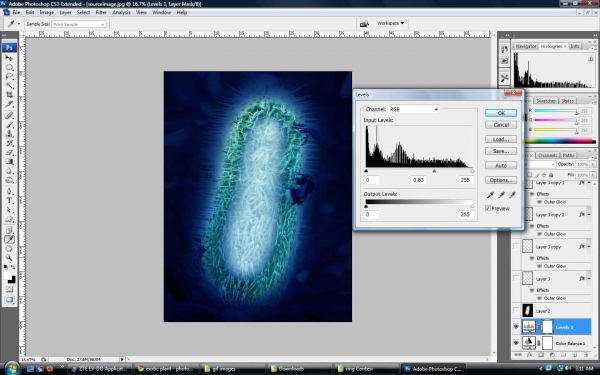
Task: Open the Workspace dropdown
Action: [x=390, y=23]
